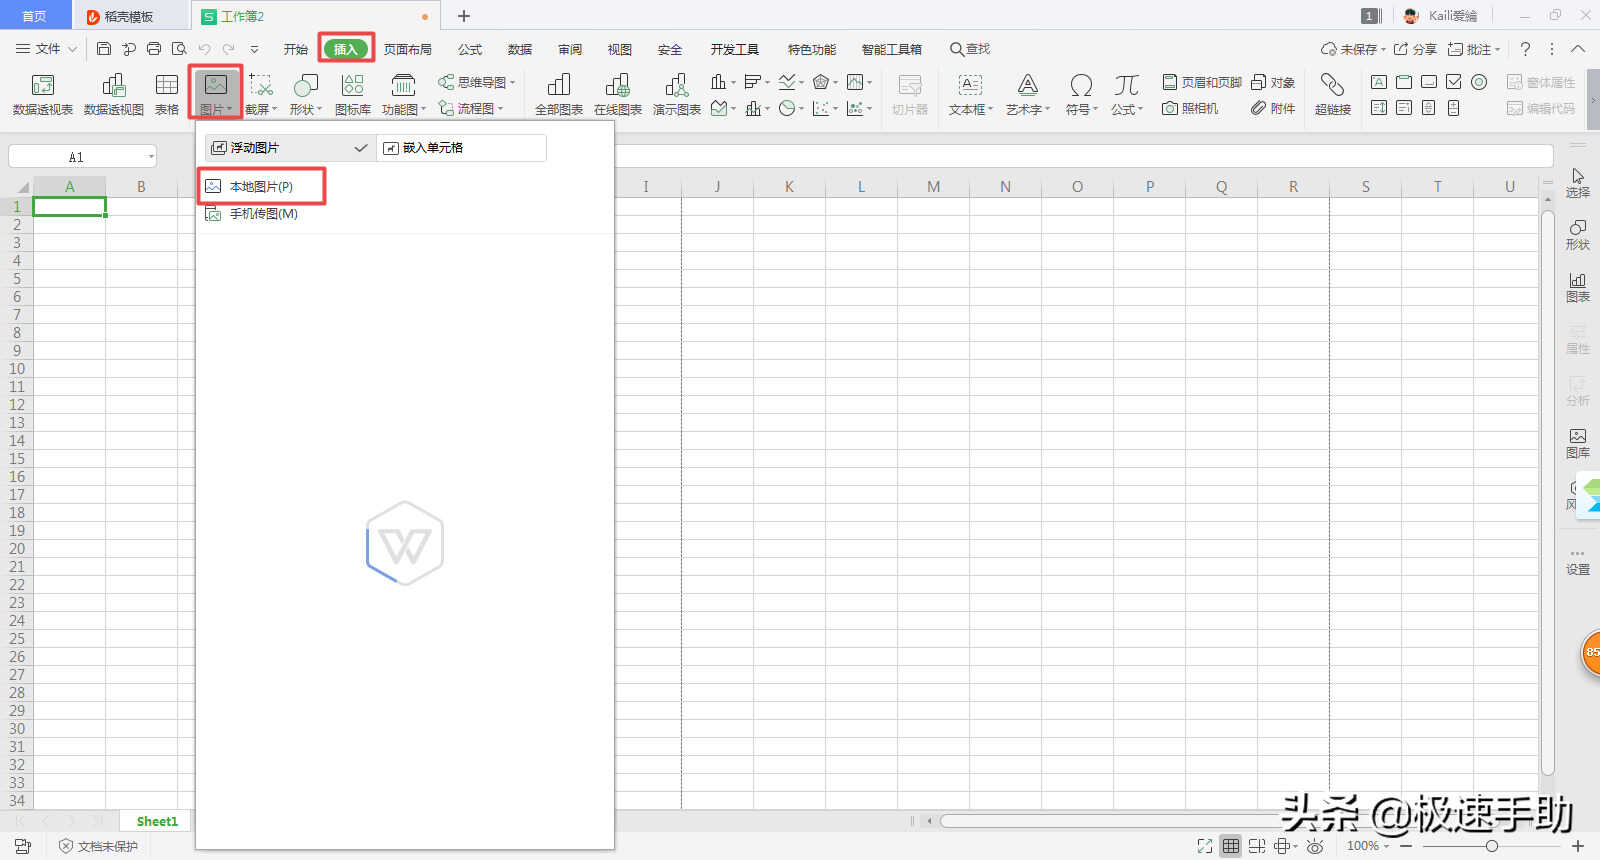Click 未保存 unsaved cloud status button

(1353, 49)
